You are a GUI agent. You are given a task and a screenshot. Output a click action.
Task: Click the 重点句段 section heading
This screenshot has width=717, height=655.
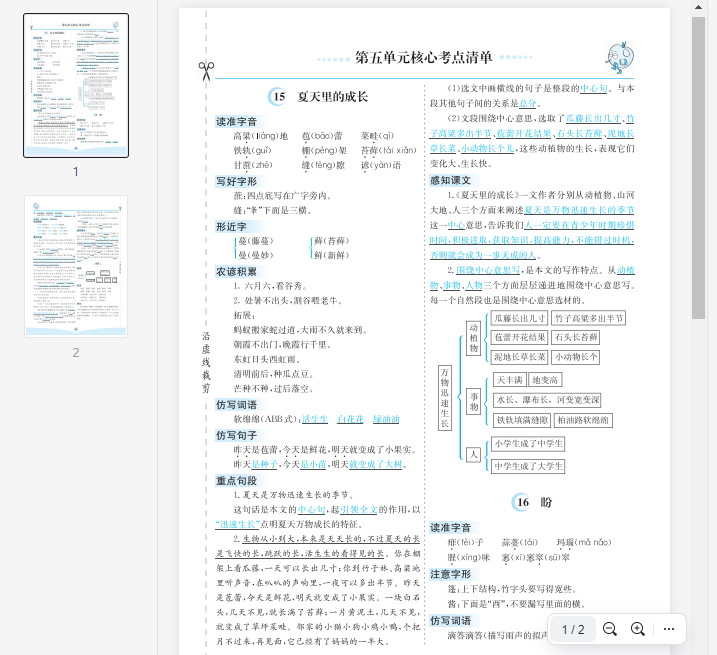236,480
